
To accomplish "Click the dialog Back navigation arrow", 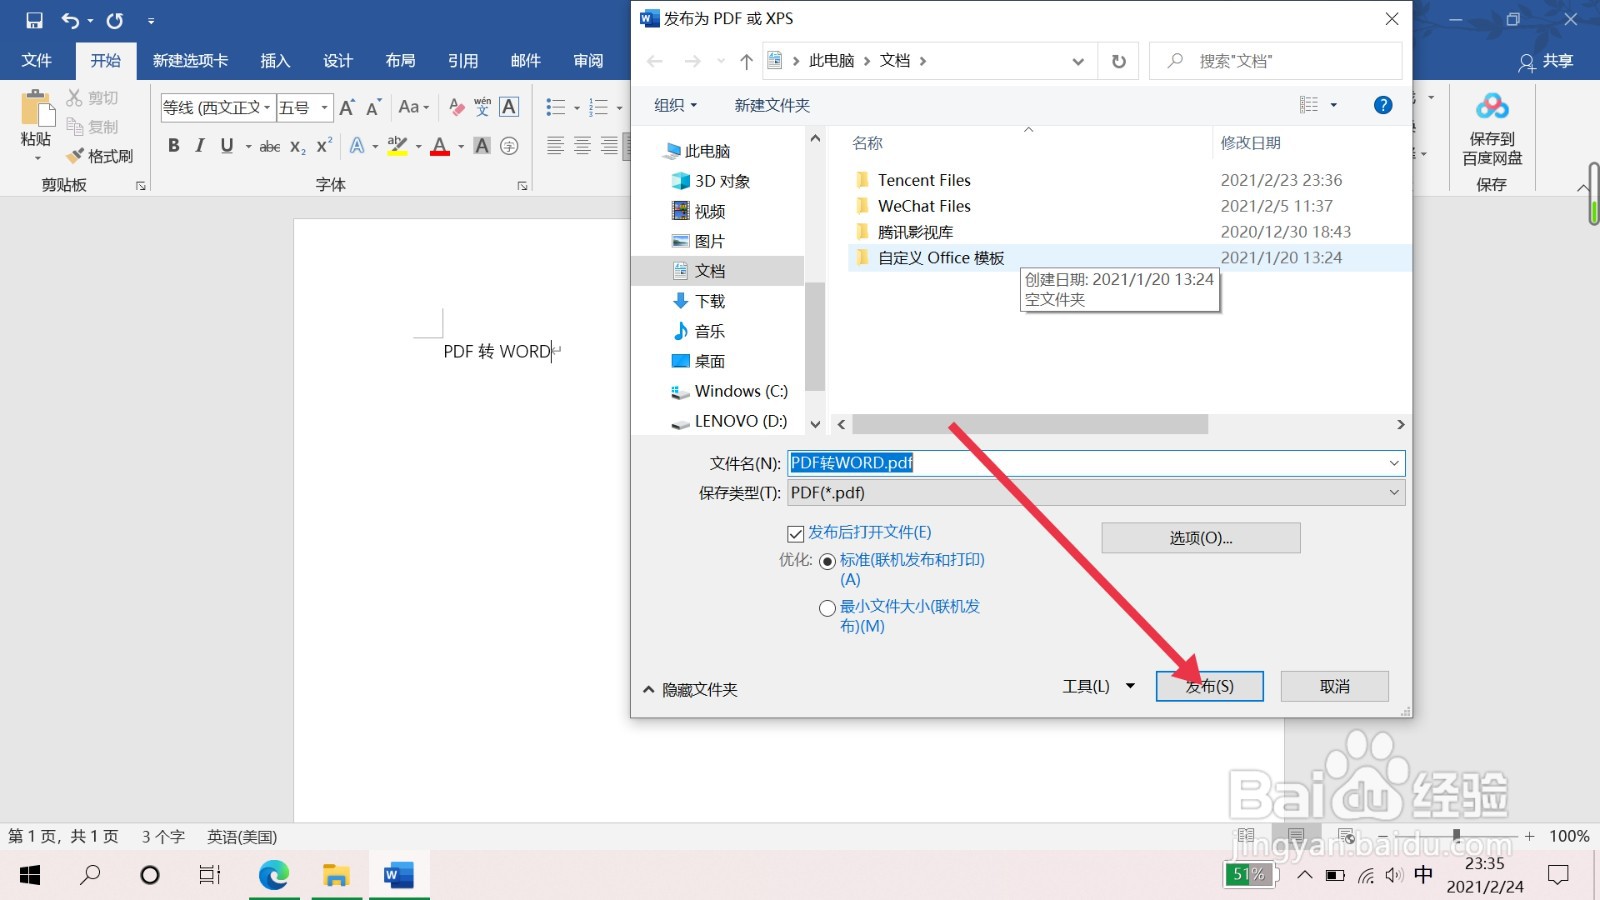I will click(x=655, y=61).
